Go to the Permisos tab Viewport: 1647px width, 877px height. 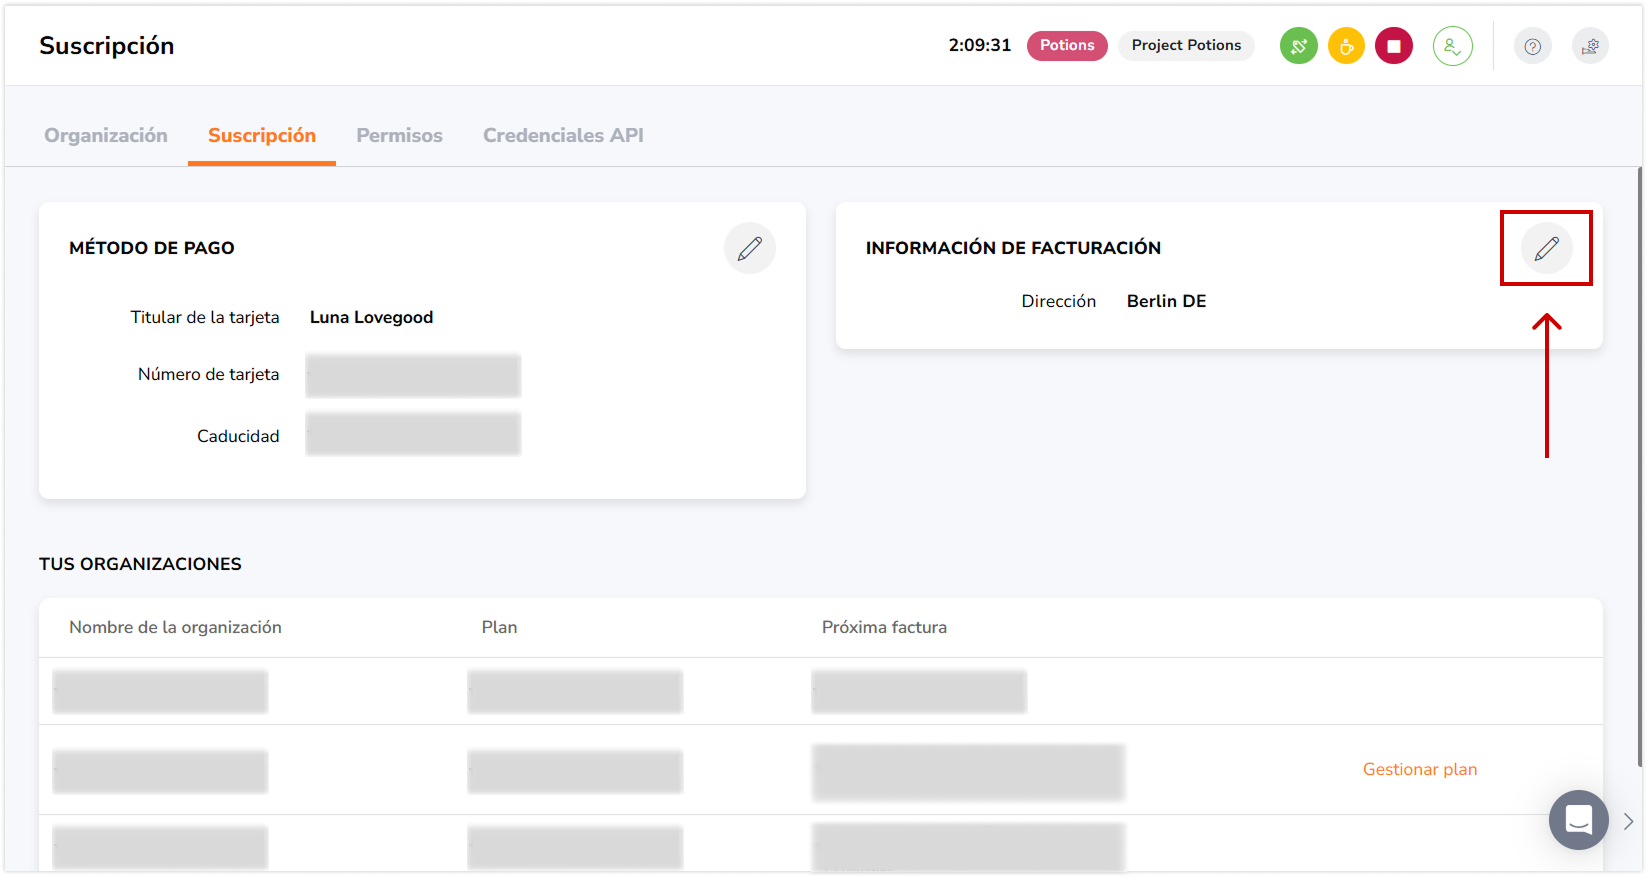pyautogui.click(x=399, y=135)
